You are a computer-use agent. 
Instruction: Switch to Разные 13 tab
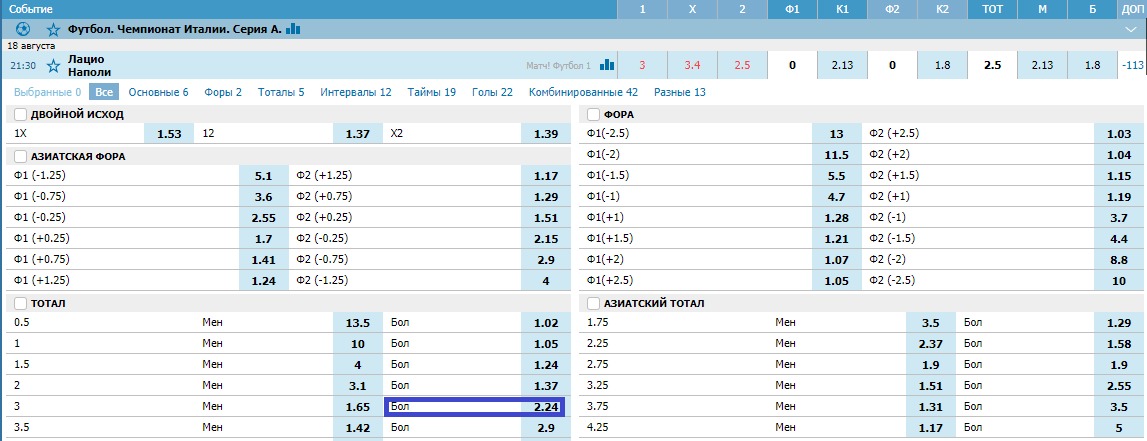pos(680,92)
